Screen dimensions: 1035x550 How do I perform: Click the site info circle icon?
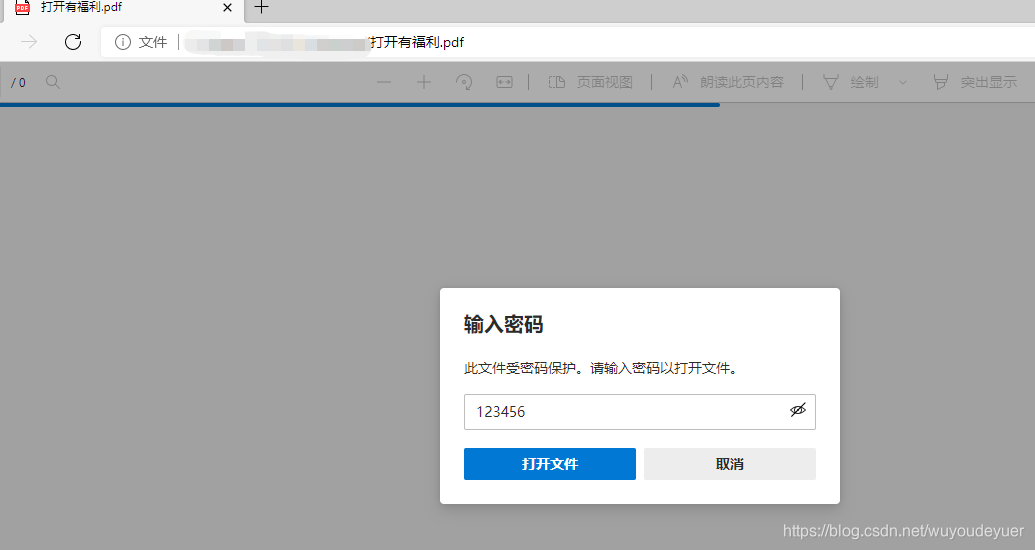(x=123, y=42)
